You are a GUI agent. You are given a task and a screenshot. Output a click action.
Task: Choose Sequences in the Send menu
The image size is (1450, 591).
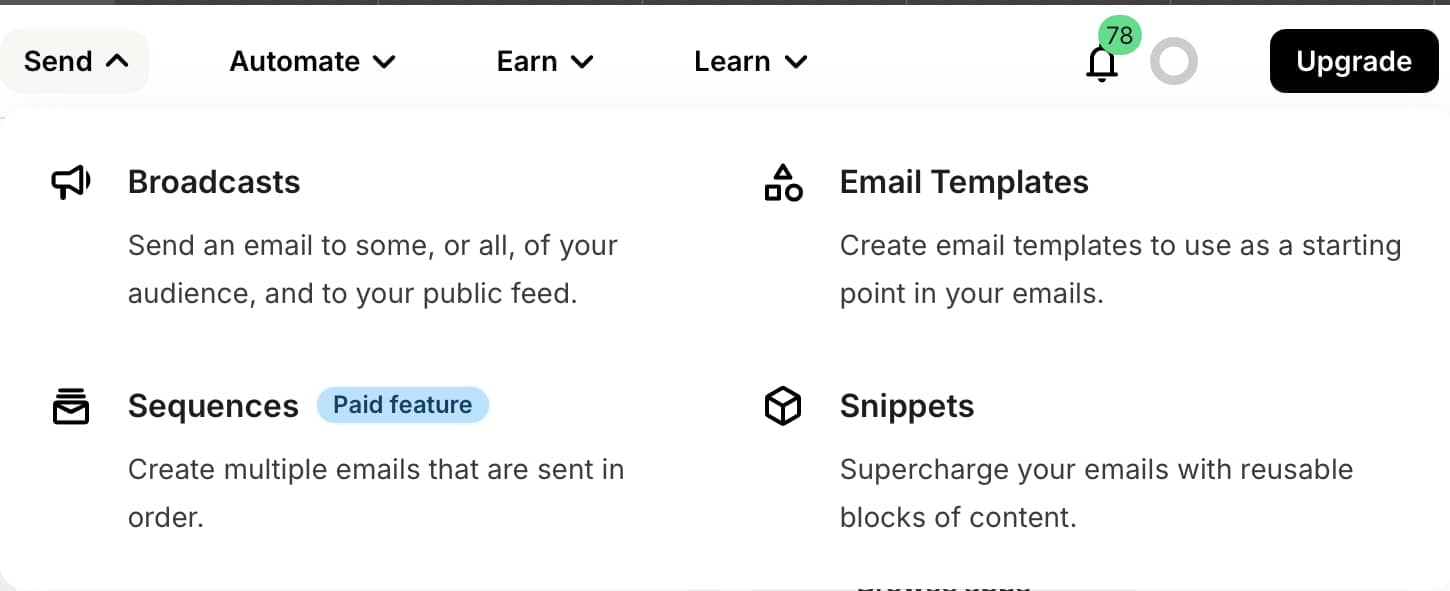213,406
